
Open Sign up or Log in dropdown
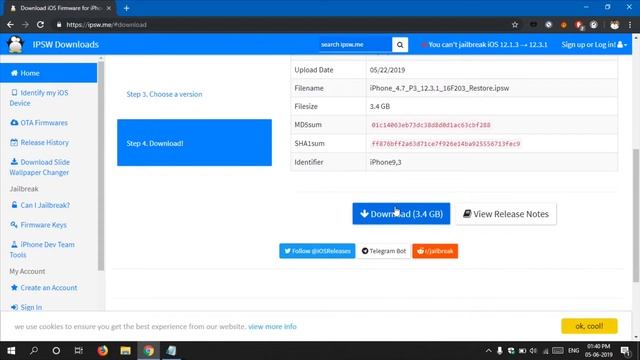594,44
